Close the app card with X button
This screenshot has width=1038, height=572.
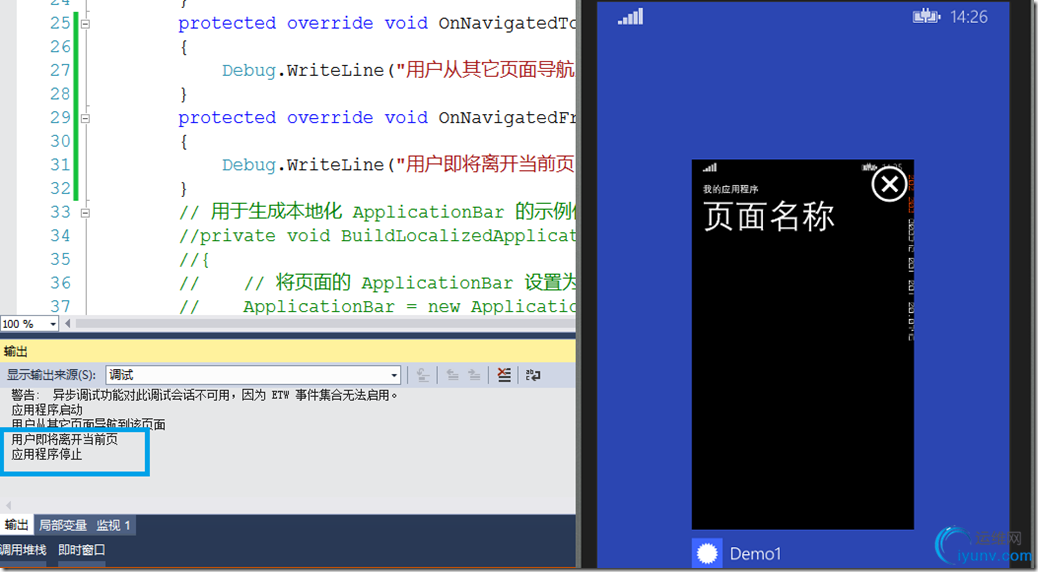coord(889,184)
